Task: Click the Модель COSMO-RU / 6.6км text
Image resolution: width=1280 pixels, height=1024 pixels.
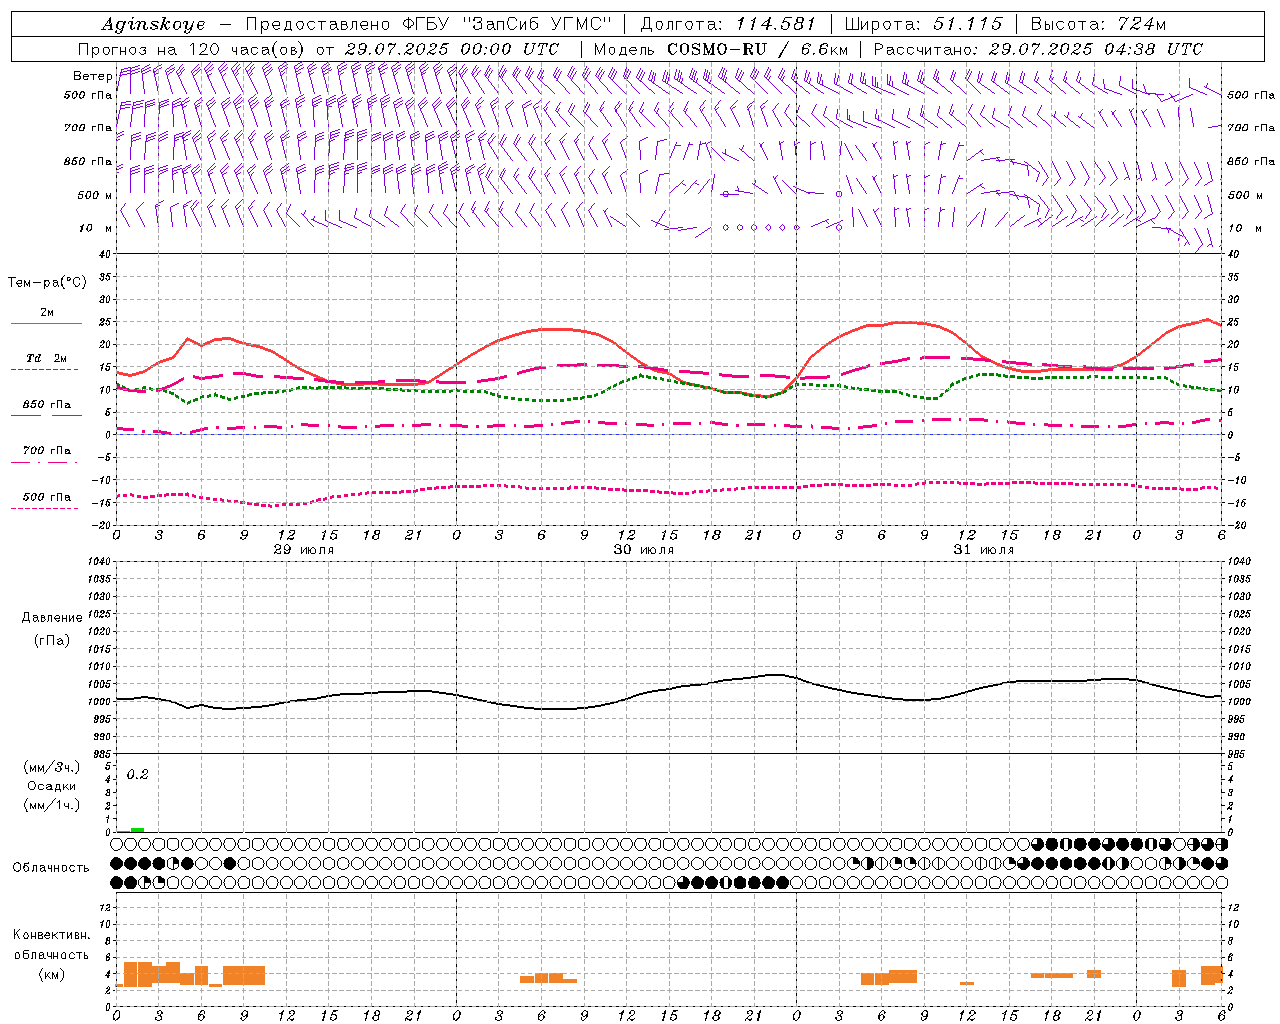Action: [x=720, y=49]
